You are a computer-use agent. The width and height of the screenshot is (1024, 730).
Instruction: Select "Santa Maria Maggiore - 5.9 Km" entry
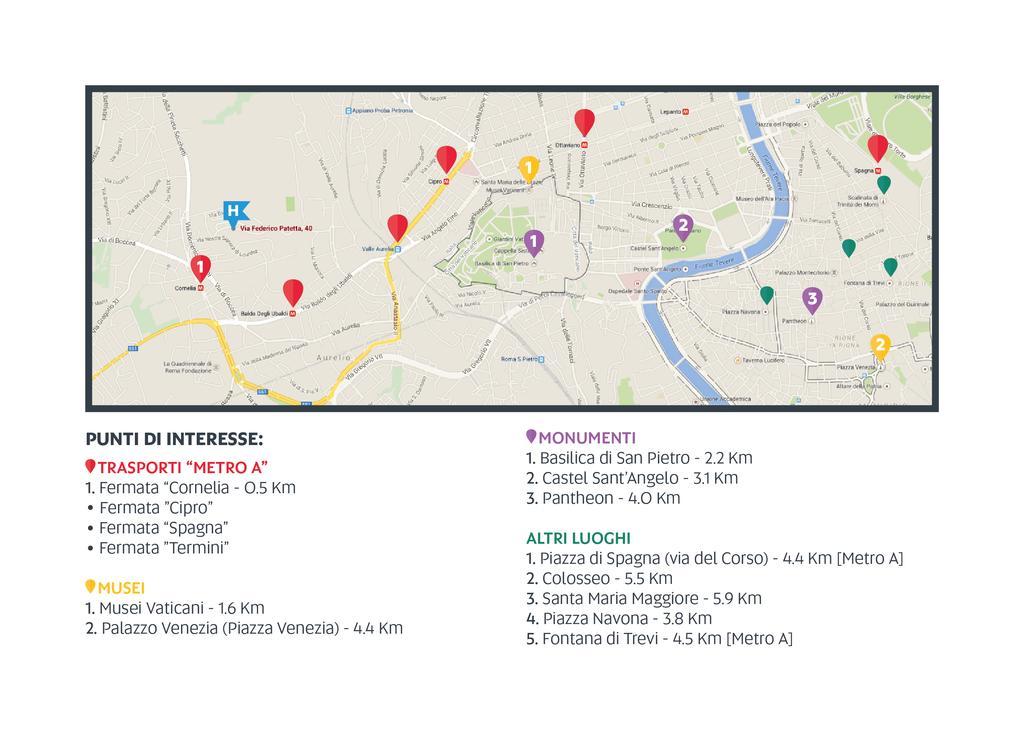[644, 598]
